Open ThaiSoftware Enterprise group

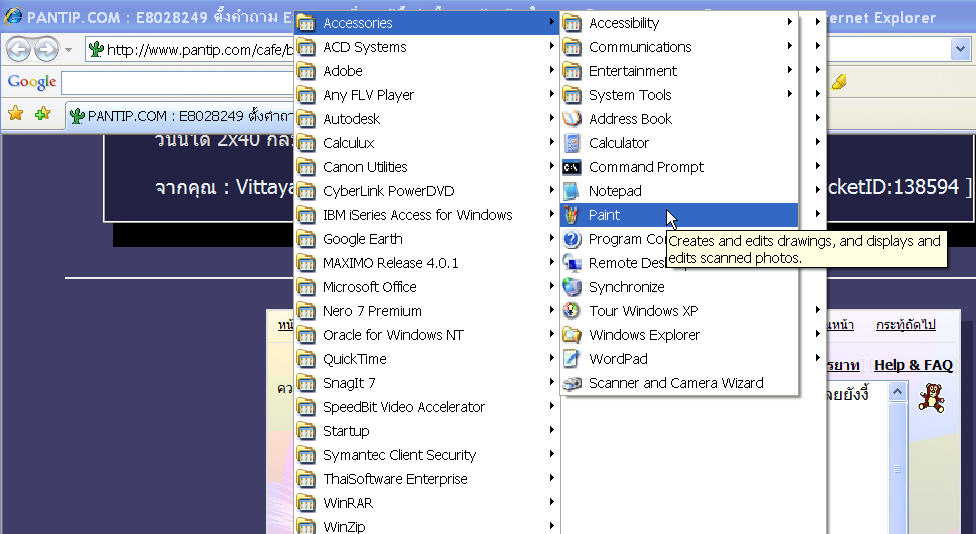426,479
